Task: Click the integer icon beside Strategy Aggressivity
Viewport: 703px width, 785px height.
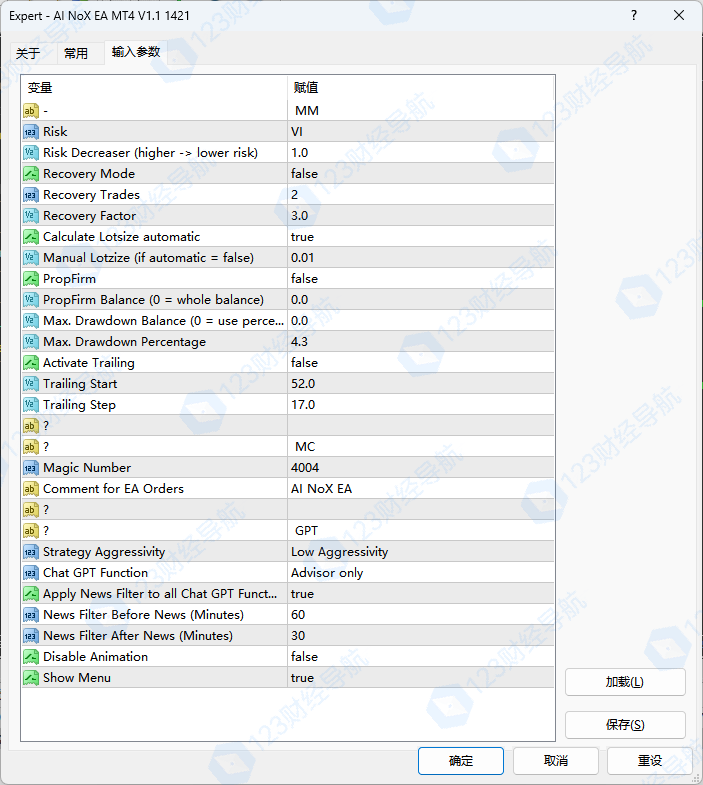Action: 31,552
